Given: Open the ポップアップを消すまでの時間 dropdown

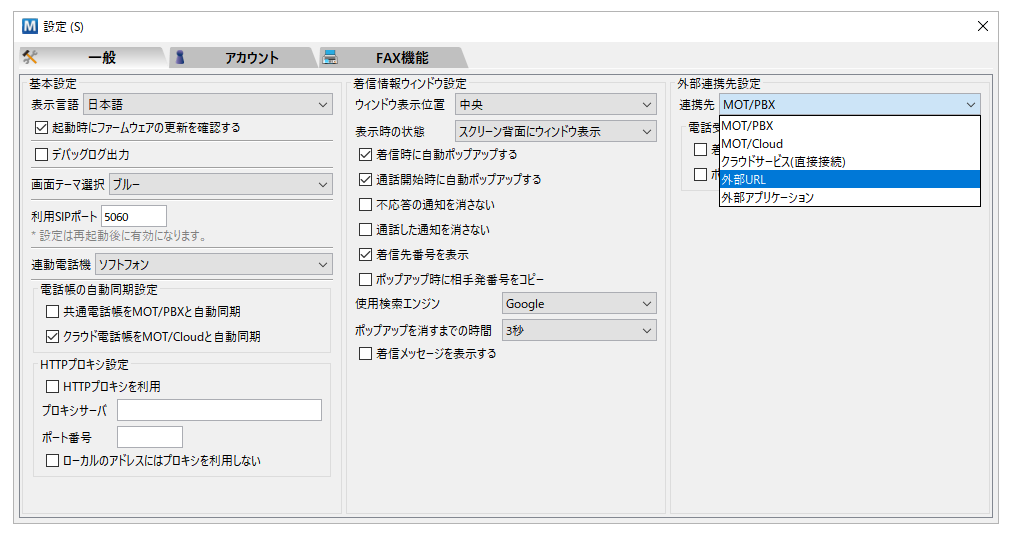Looking at the screenshot, I should pos(578,330).
